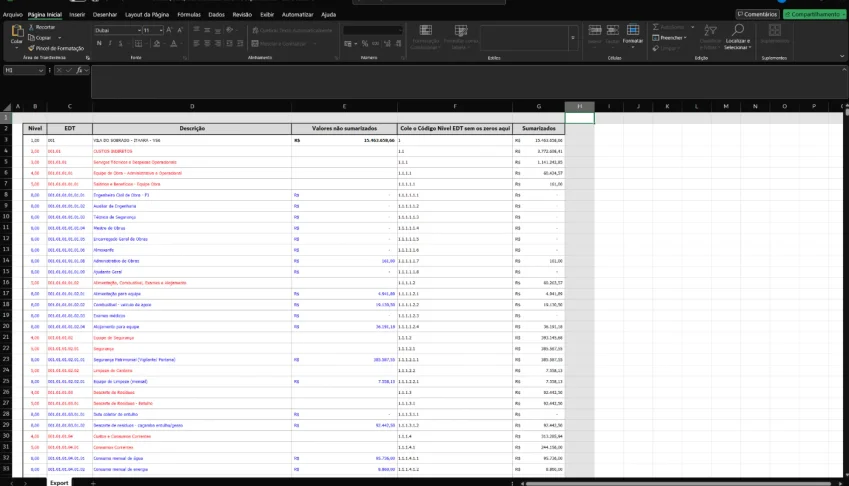
Task: Open the font name dropdown showing Dubai
Action: pos(139,30)
